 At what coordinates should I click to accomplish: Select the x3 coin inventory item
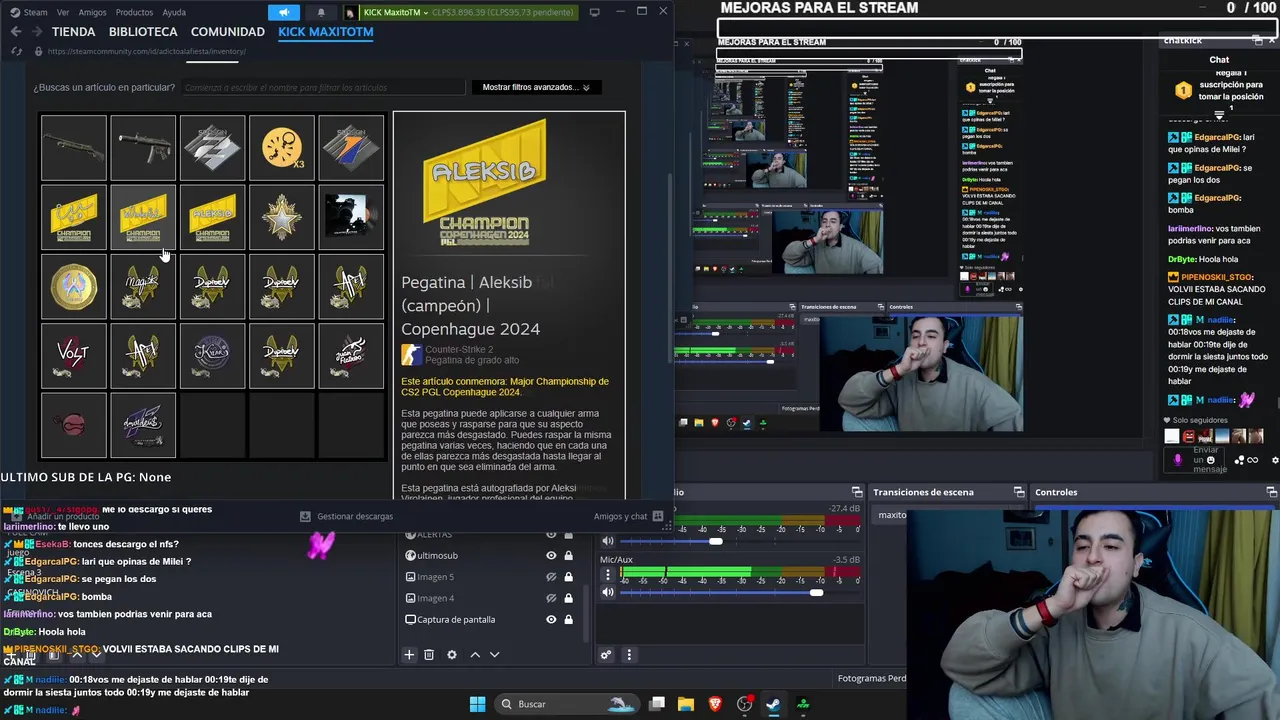coord(282,148)
